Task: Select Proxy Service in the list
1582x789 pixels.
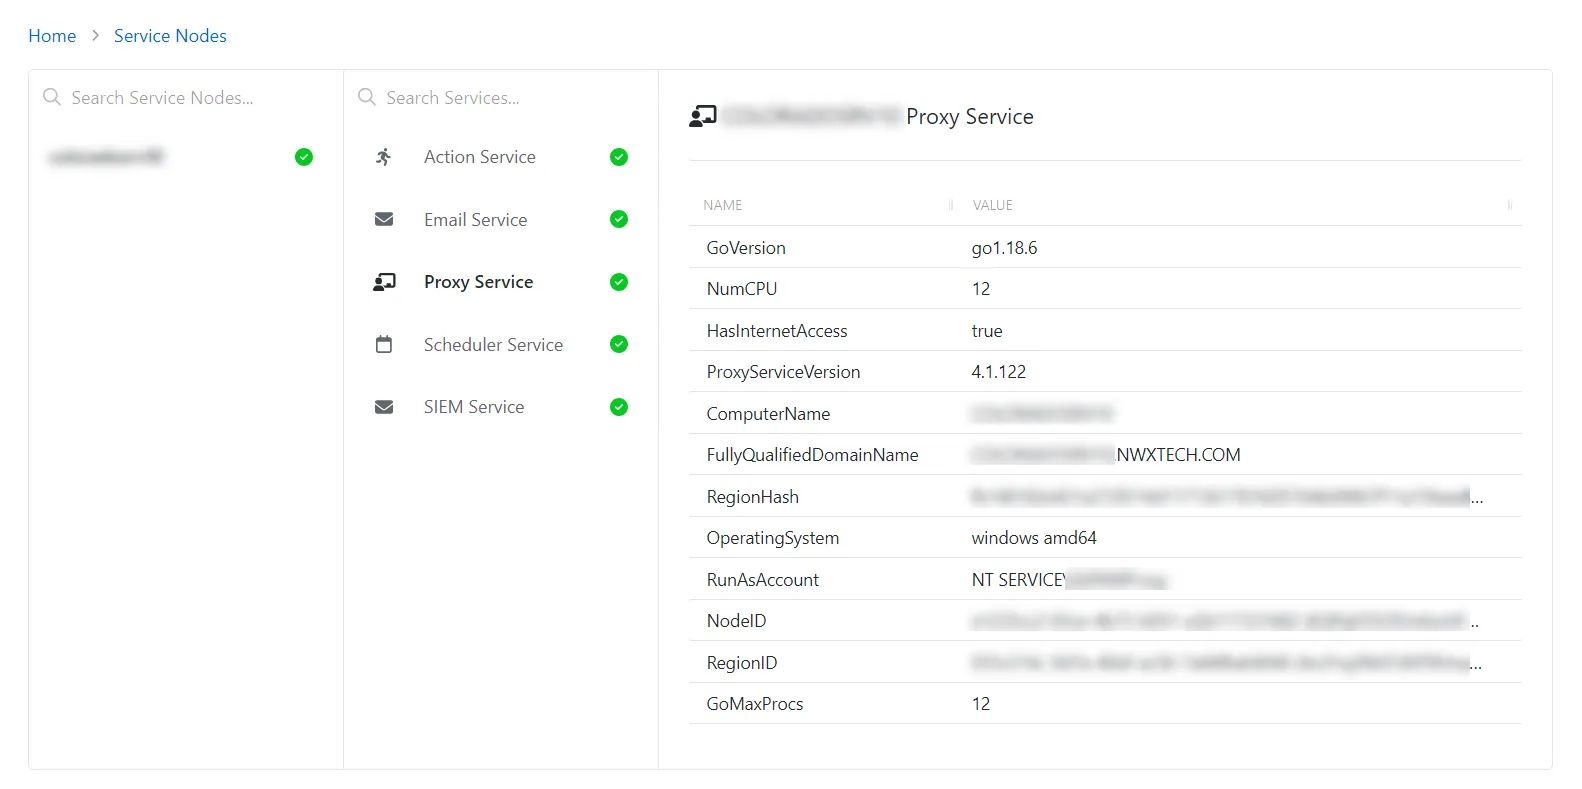Action: tap(478, 282)
